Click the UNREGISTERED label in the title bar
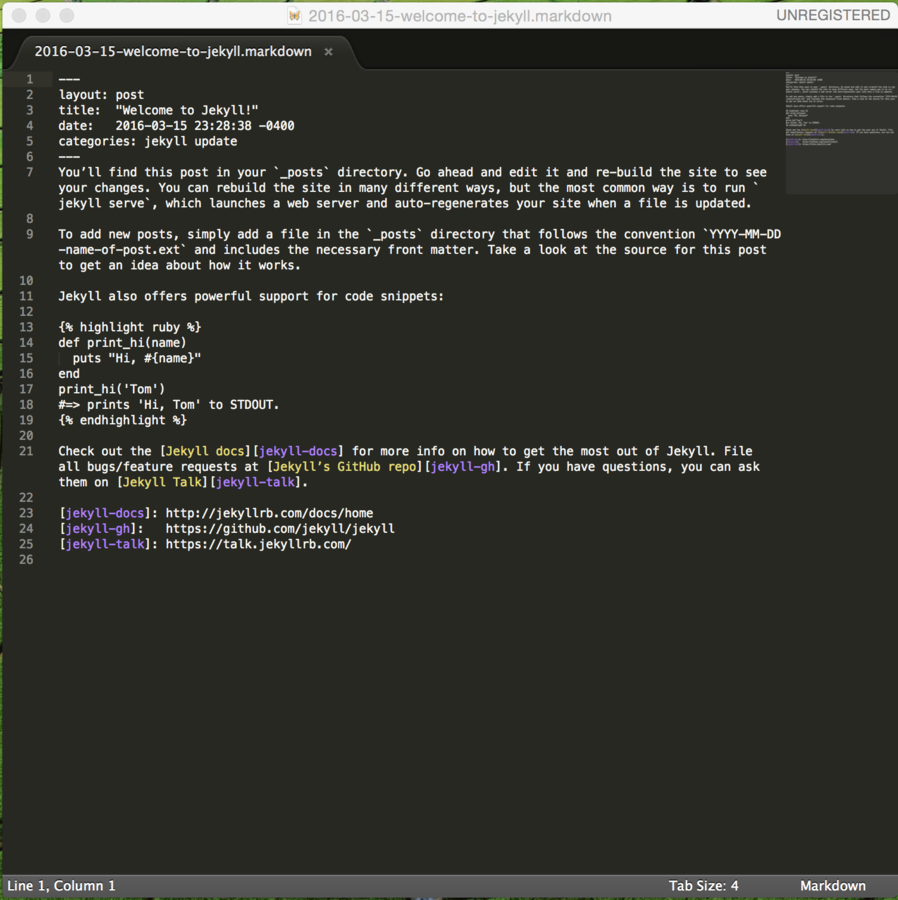The width and height of the screenshot is (898, 900). point(833,15)
